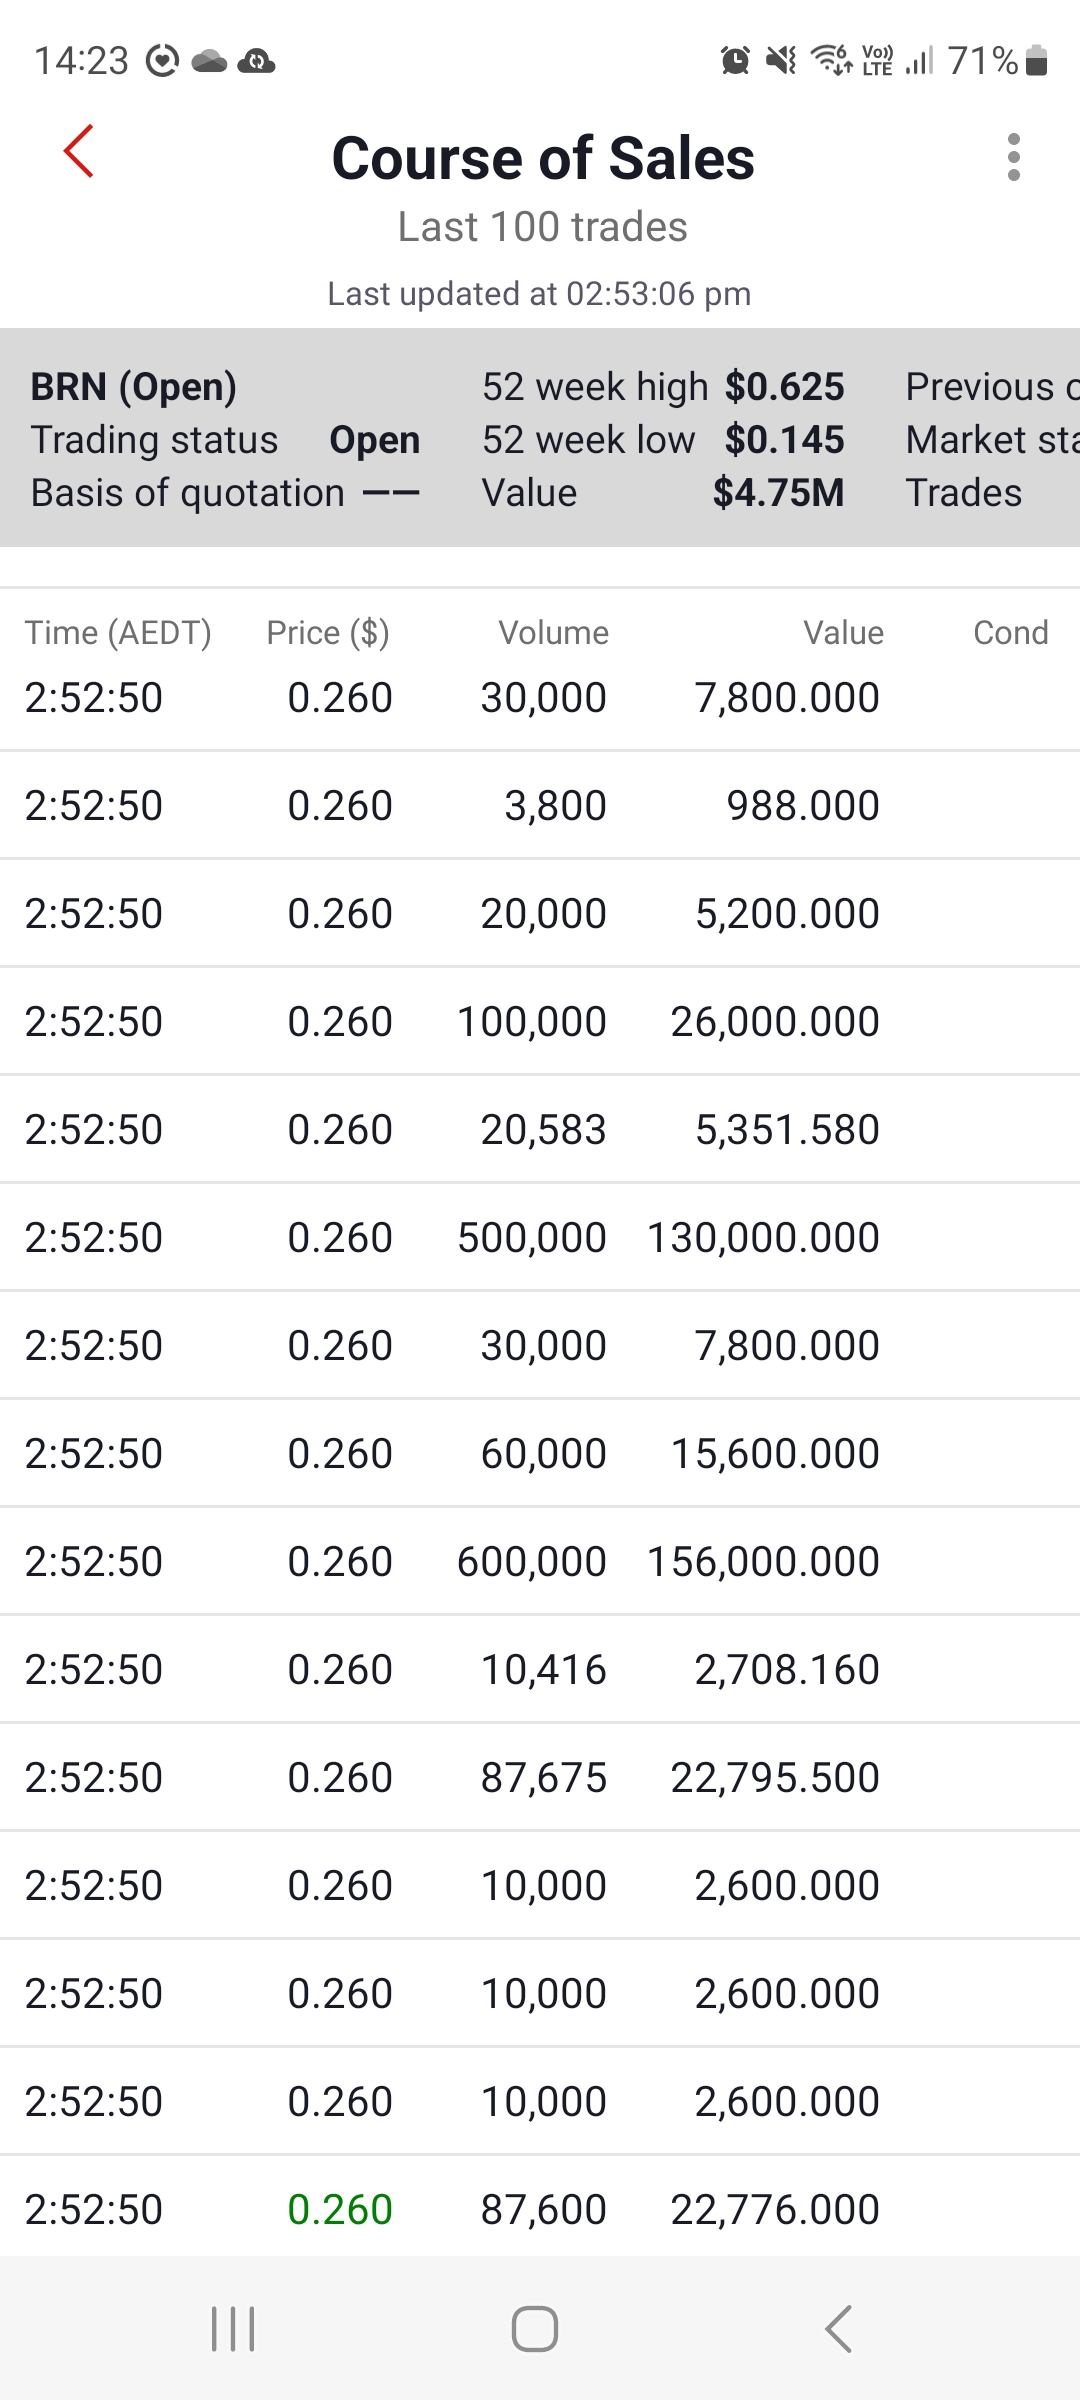Select the 3,800 volume trade row
Image resolution: width=1080 pixels, height=2400 pixels.
pyautogui.click(x=540, y=806)
